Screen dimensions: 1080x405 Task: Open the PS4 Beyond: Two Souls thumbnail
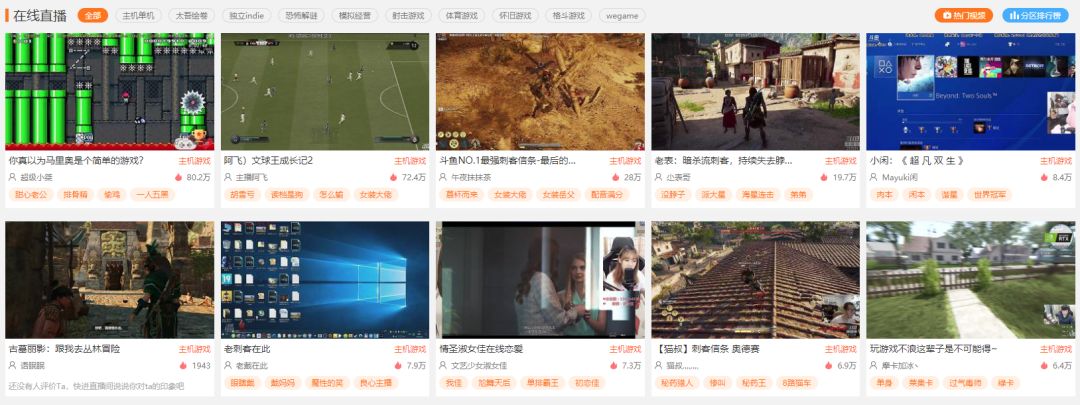(970, 91)
